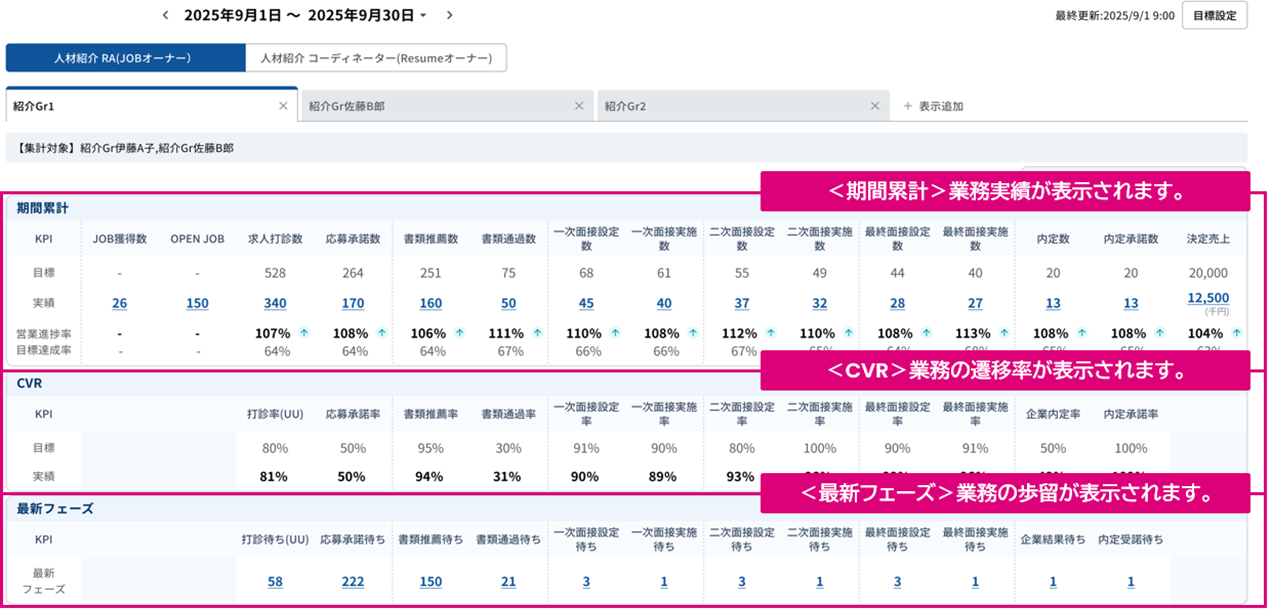
Task: Close the 紹介Gr1 tab
Action: (283, 106)
